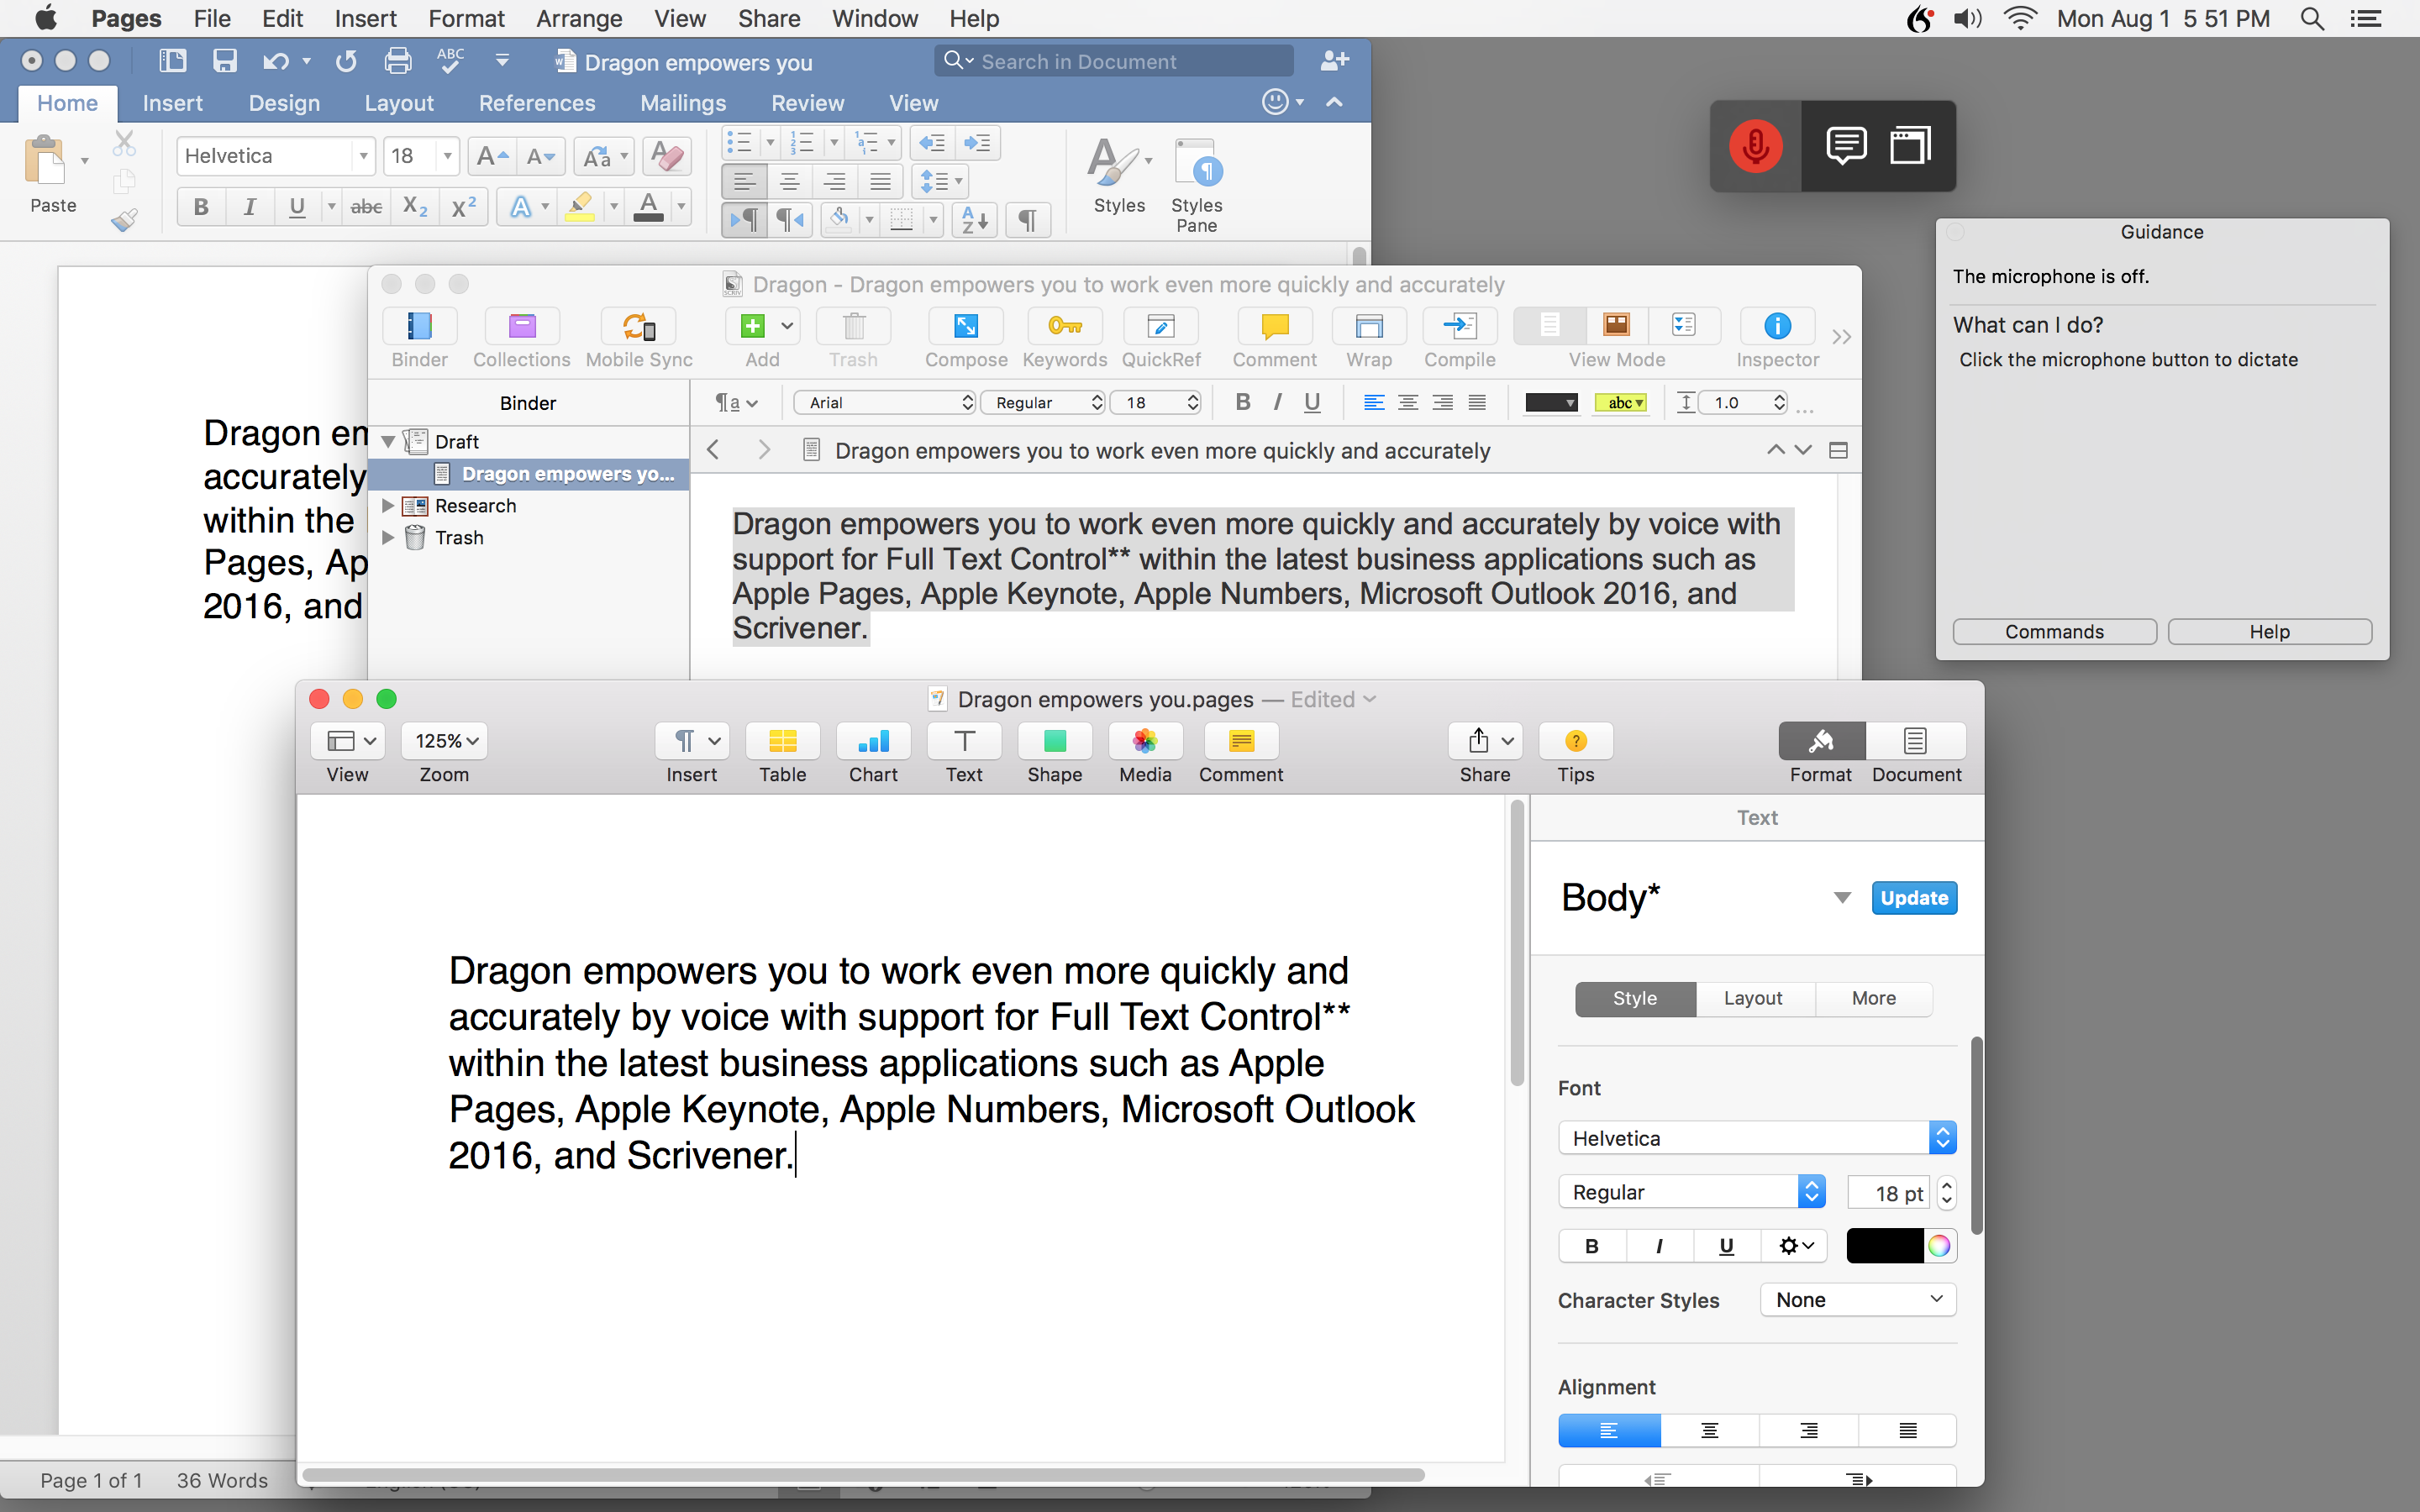2420x1512 pixels.
Task: Collapse Draft folder in Scrivener binder
Action: click(388, 442)
